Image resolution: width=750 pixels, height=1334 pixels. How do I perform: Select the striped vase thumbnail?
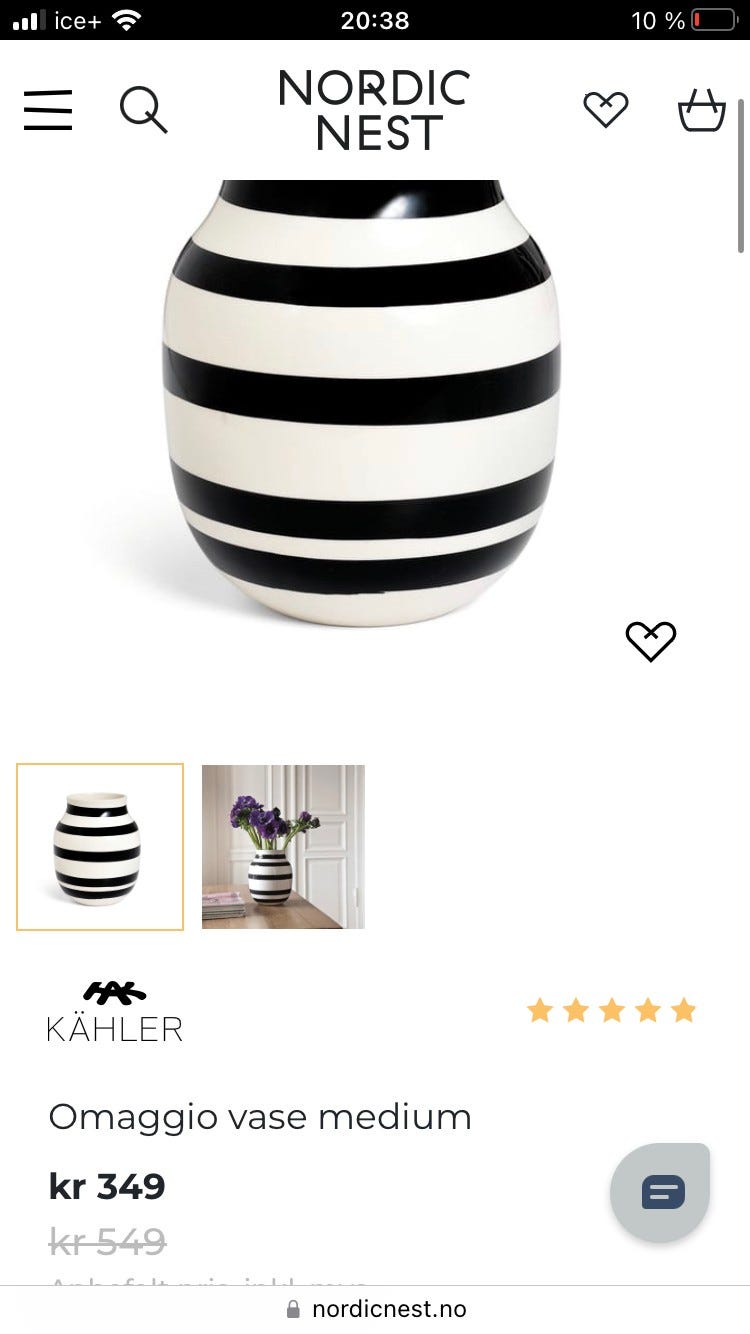point(100,847)
